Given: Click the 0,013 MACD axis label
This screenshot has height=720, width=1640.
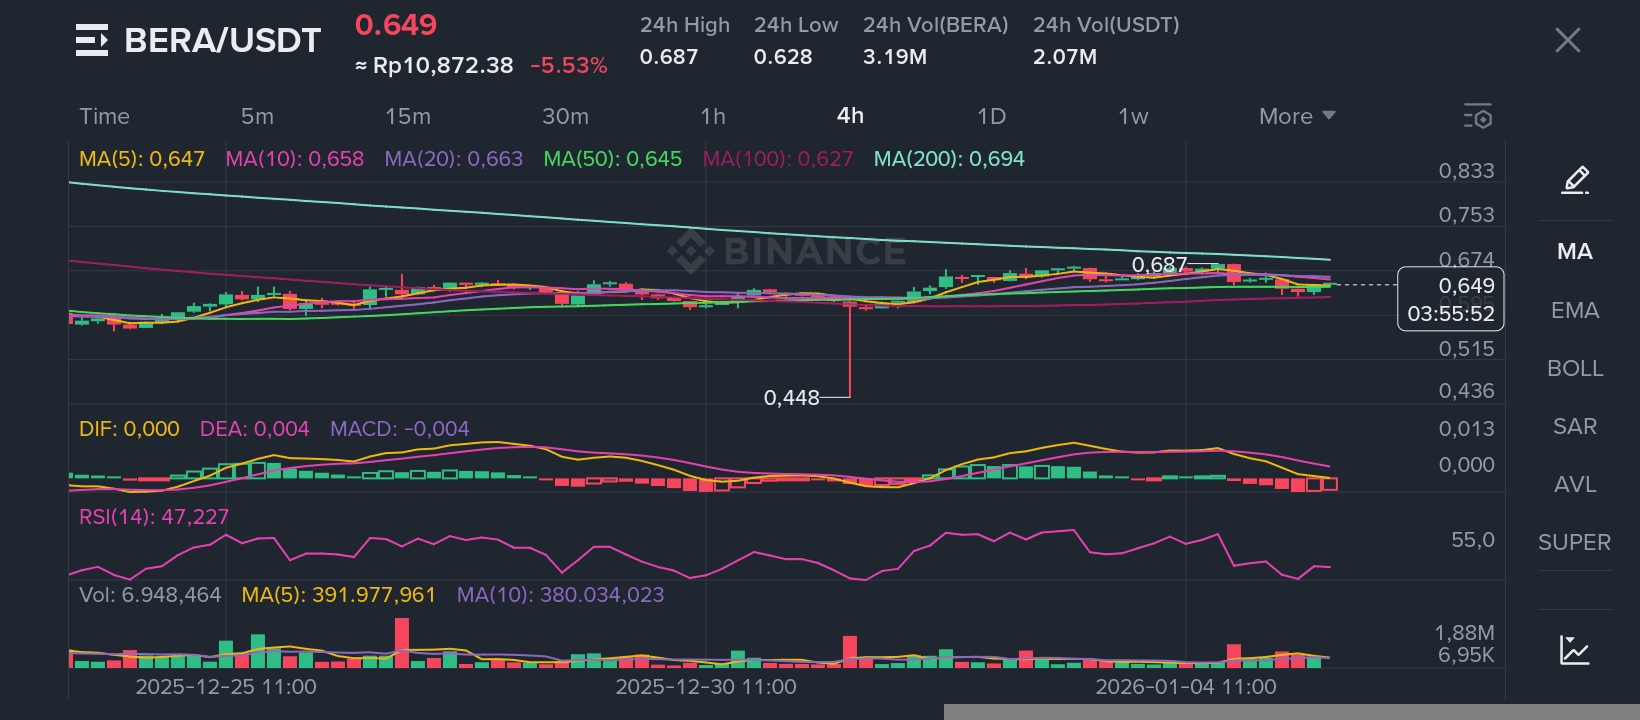Looking at the screenshot, I should 1466,429.
